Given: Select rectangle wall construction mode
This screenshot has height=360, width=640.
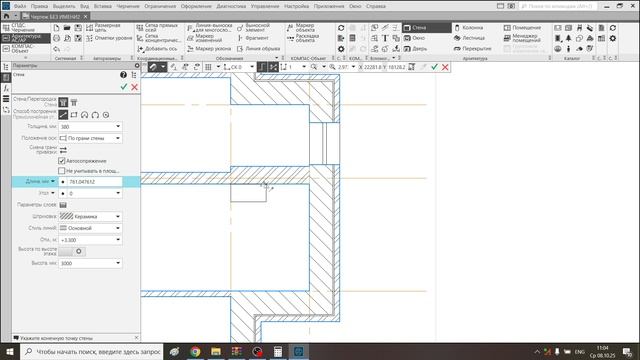Looking at the screenshot, I should click(74, 115).
